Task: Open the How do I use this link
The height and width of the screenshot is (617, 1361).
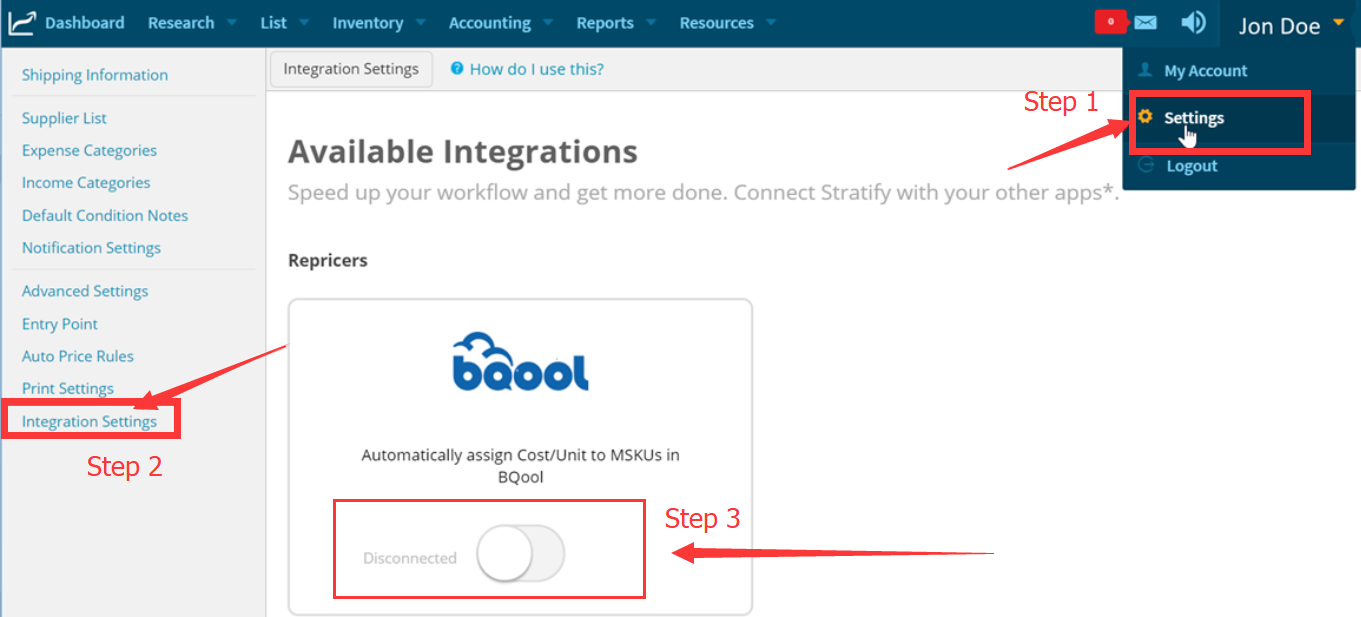Action: (536, 69)
